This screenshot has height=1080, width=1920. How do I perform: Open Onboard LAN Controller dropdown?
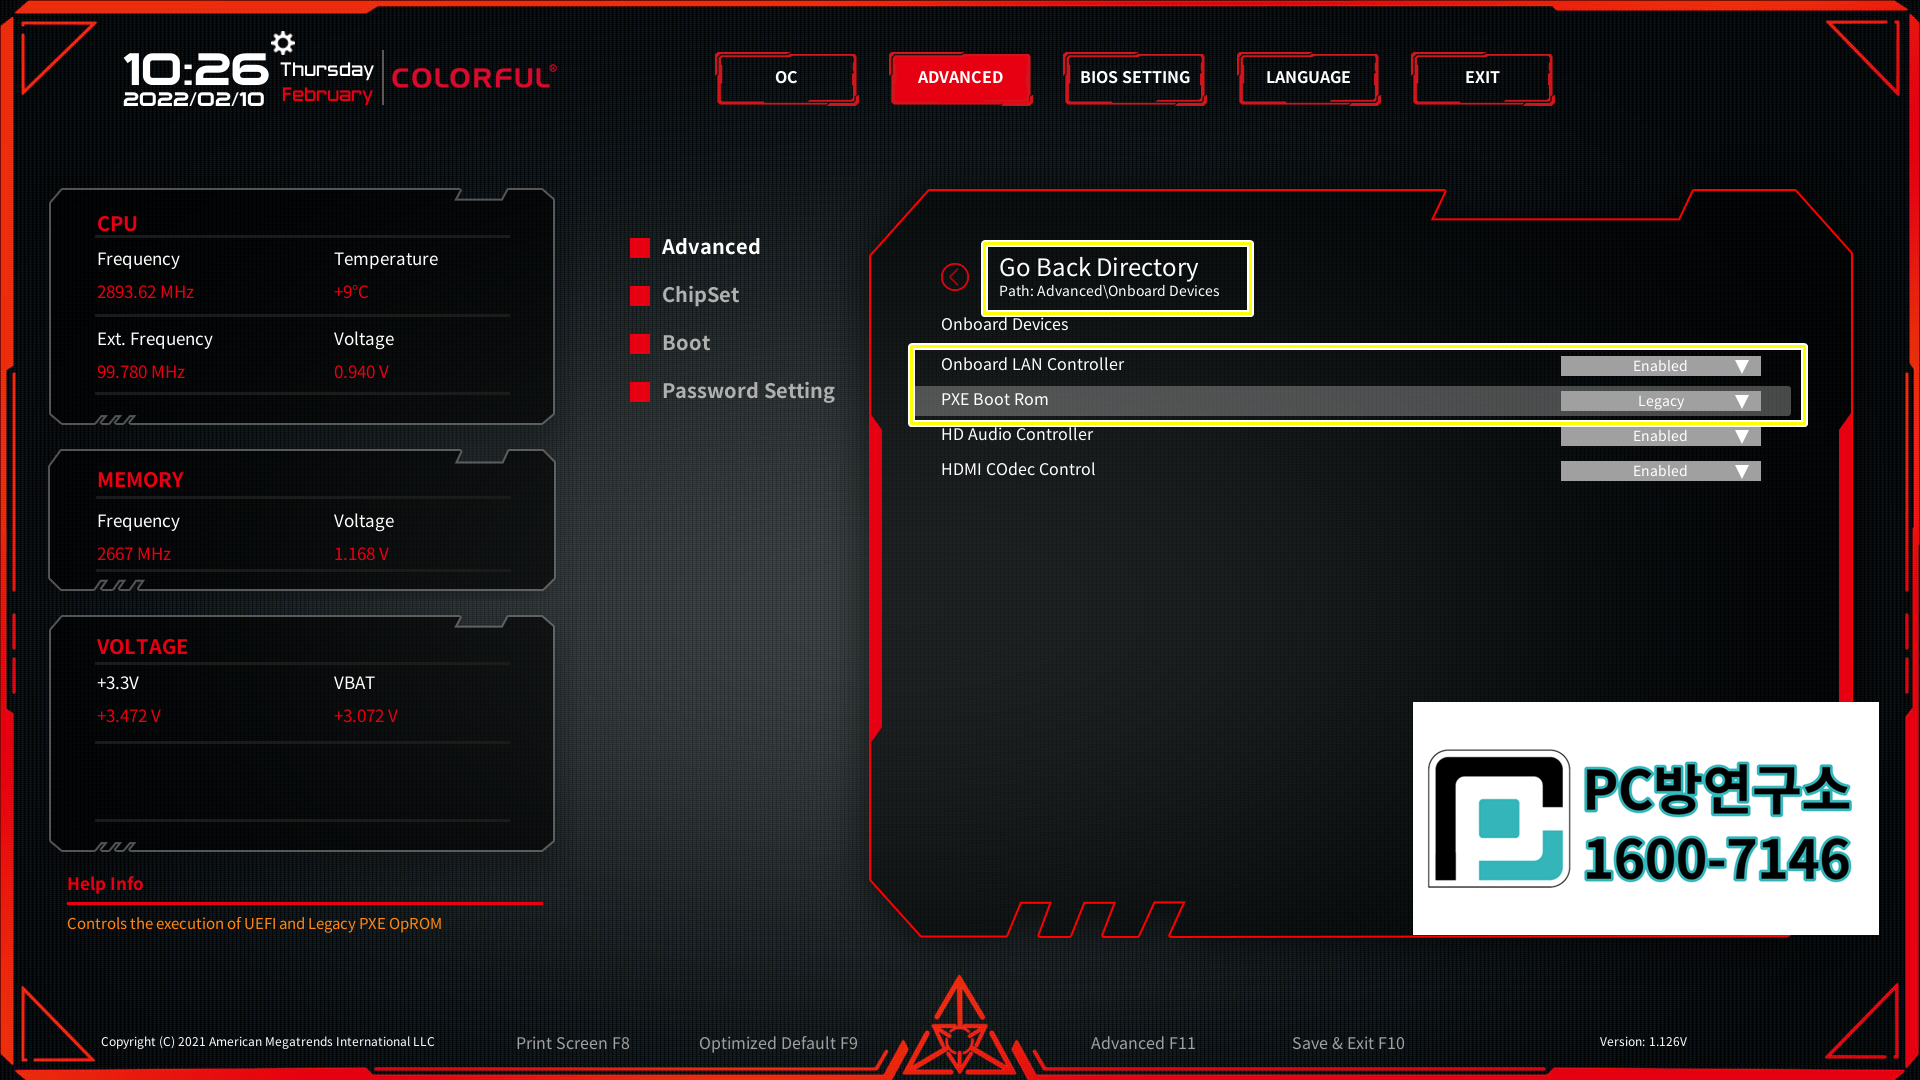point(1660,366)
